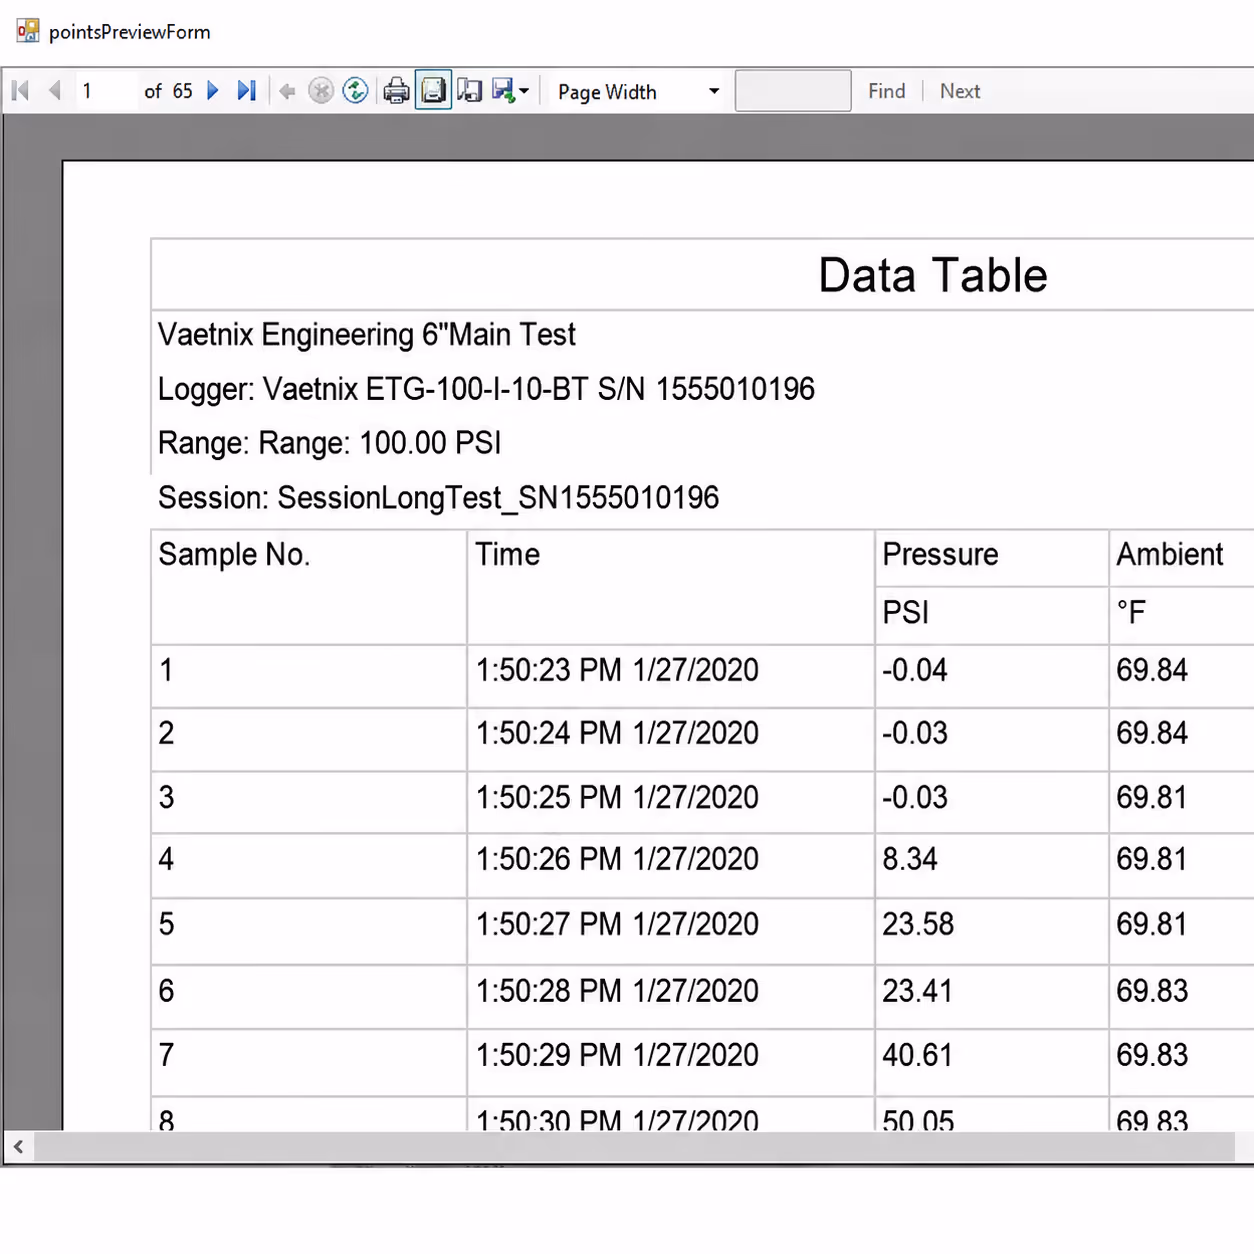Image resolution: width=1254 pixels, height=1254 pixels.
Task: Focus the Find text search box
Action: pyautogui.click(x=793, y=91)
